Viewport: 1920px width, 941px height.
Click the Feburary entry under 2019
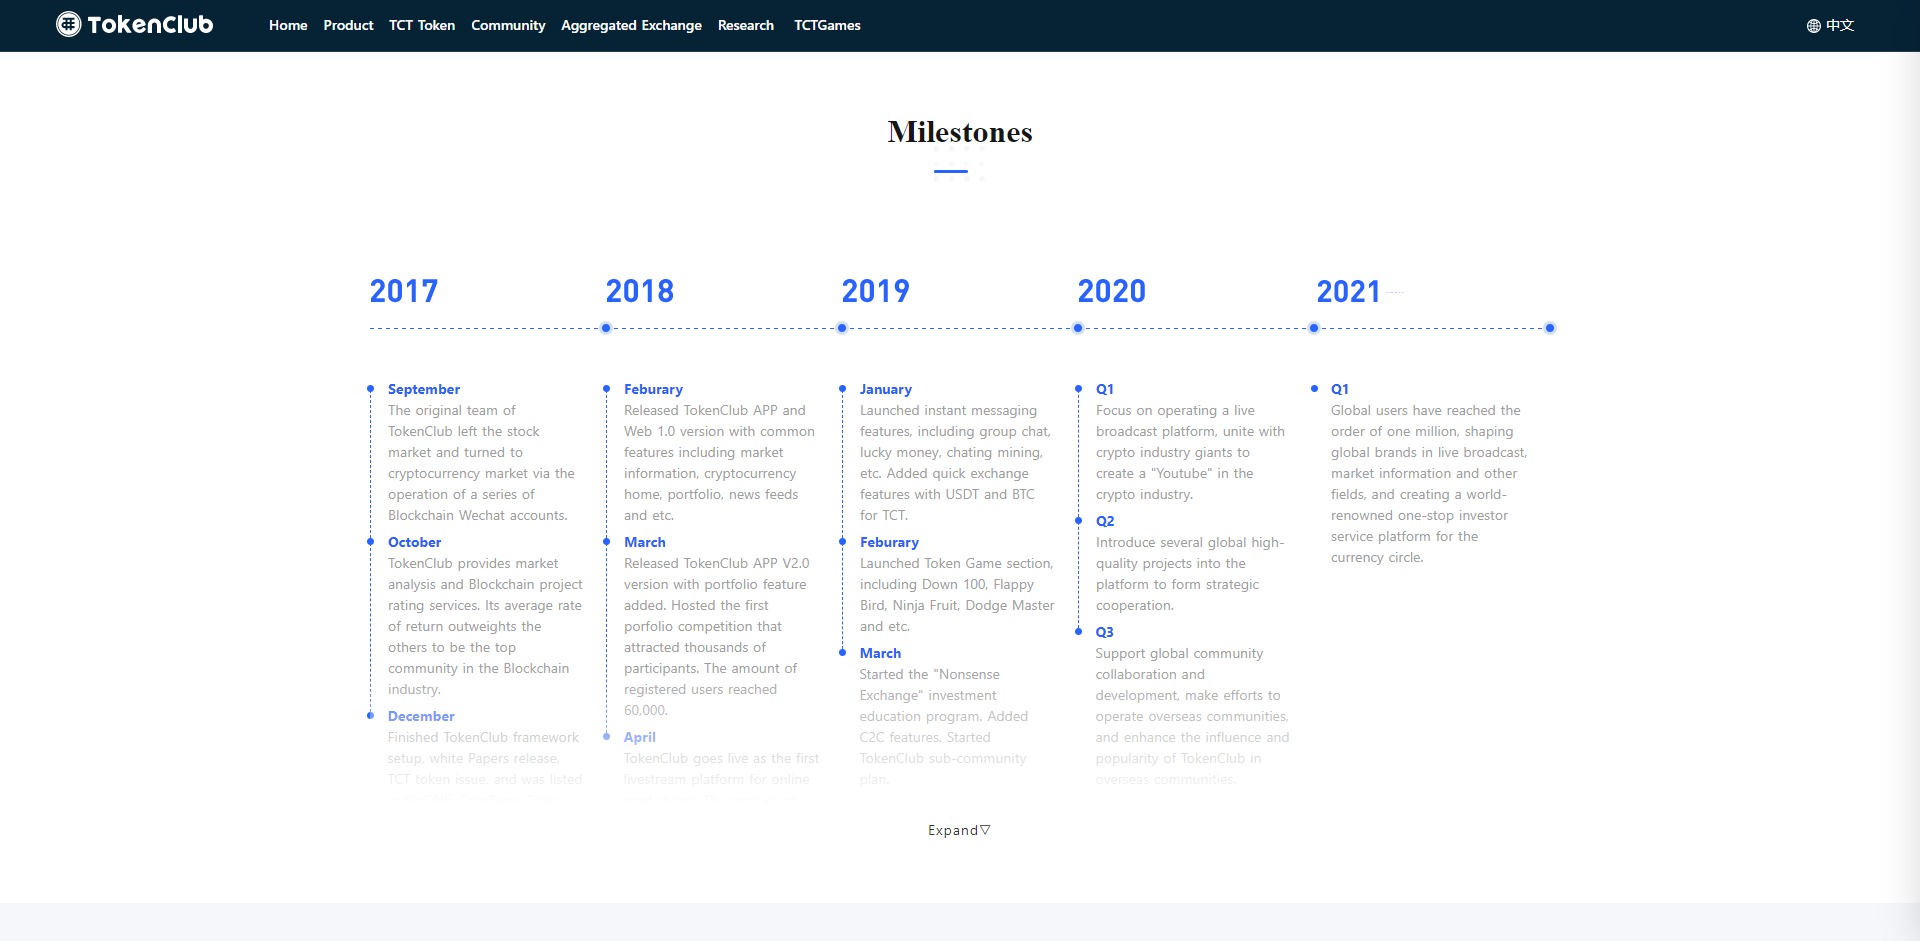point(889,542)
